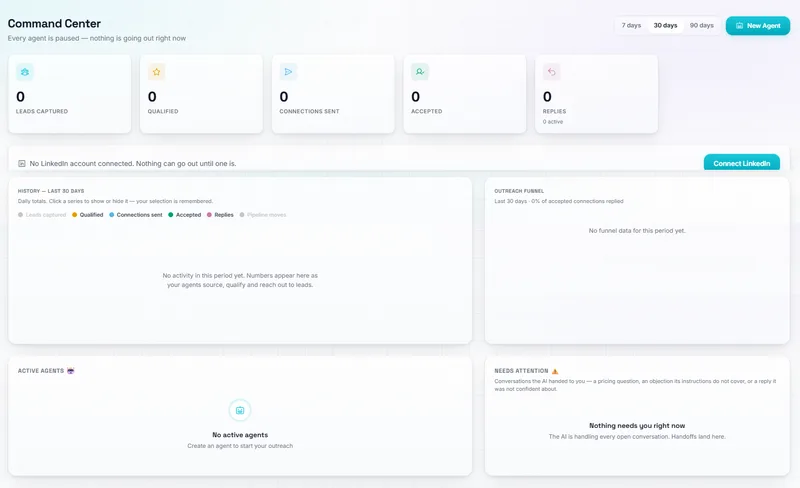Click the Command Center heading
Viewport: 800px width, 488px height.
(x=54, y=23)
